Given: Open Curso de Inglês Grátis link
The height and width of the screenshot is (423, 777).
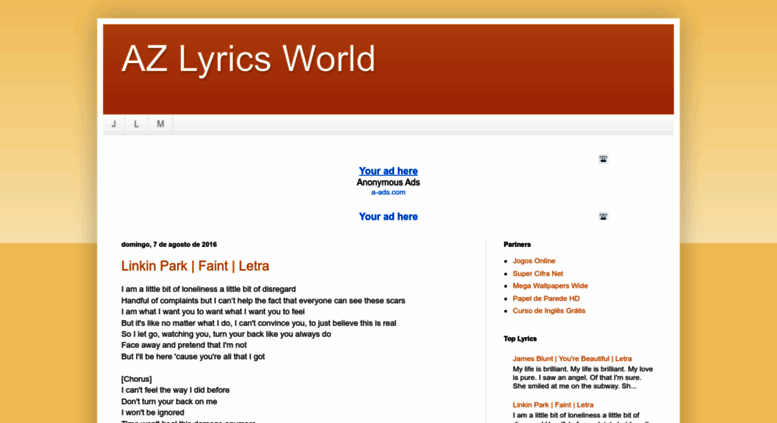Looking at the screenshot, I should coord(549,311).
